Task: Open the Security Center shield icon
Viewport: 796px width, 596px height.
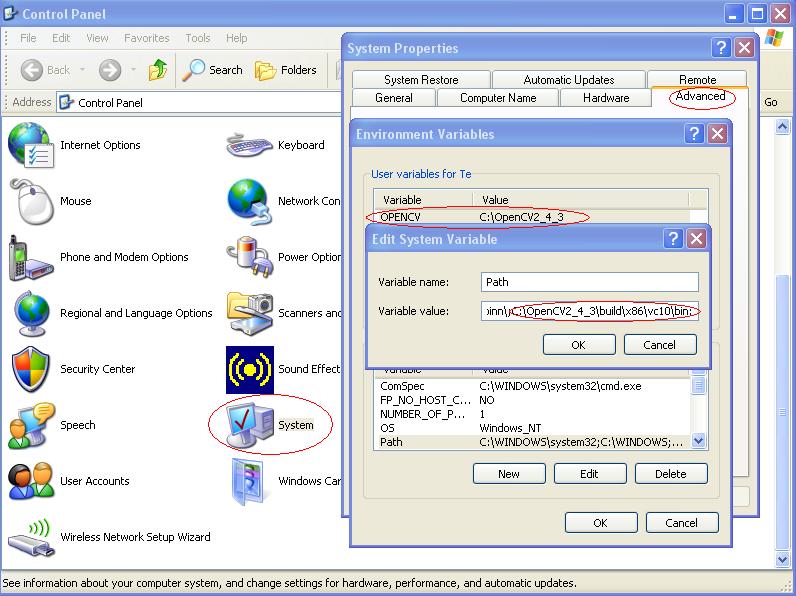Action: (x=31, y=369)
